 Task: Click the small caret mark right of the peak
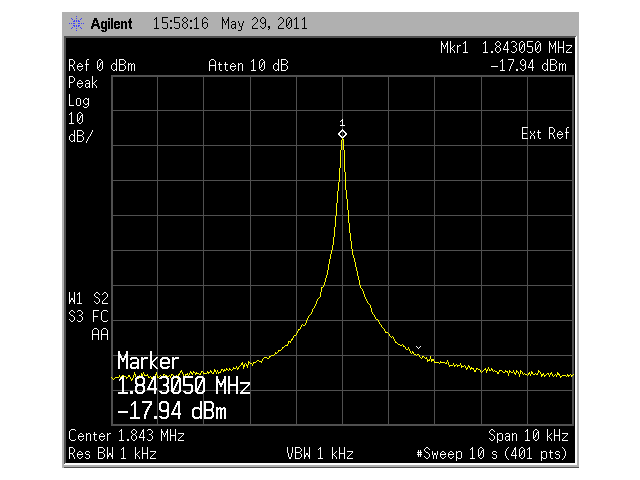pyautogui.click(x=418, y=347)
